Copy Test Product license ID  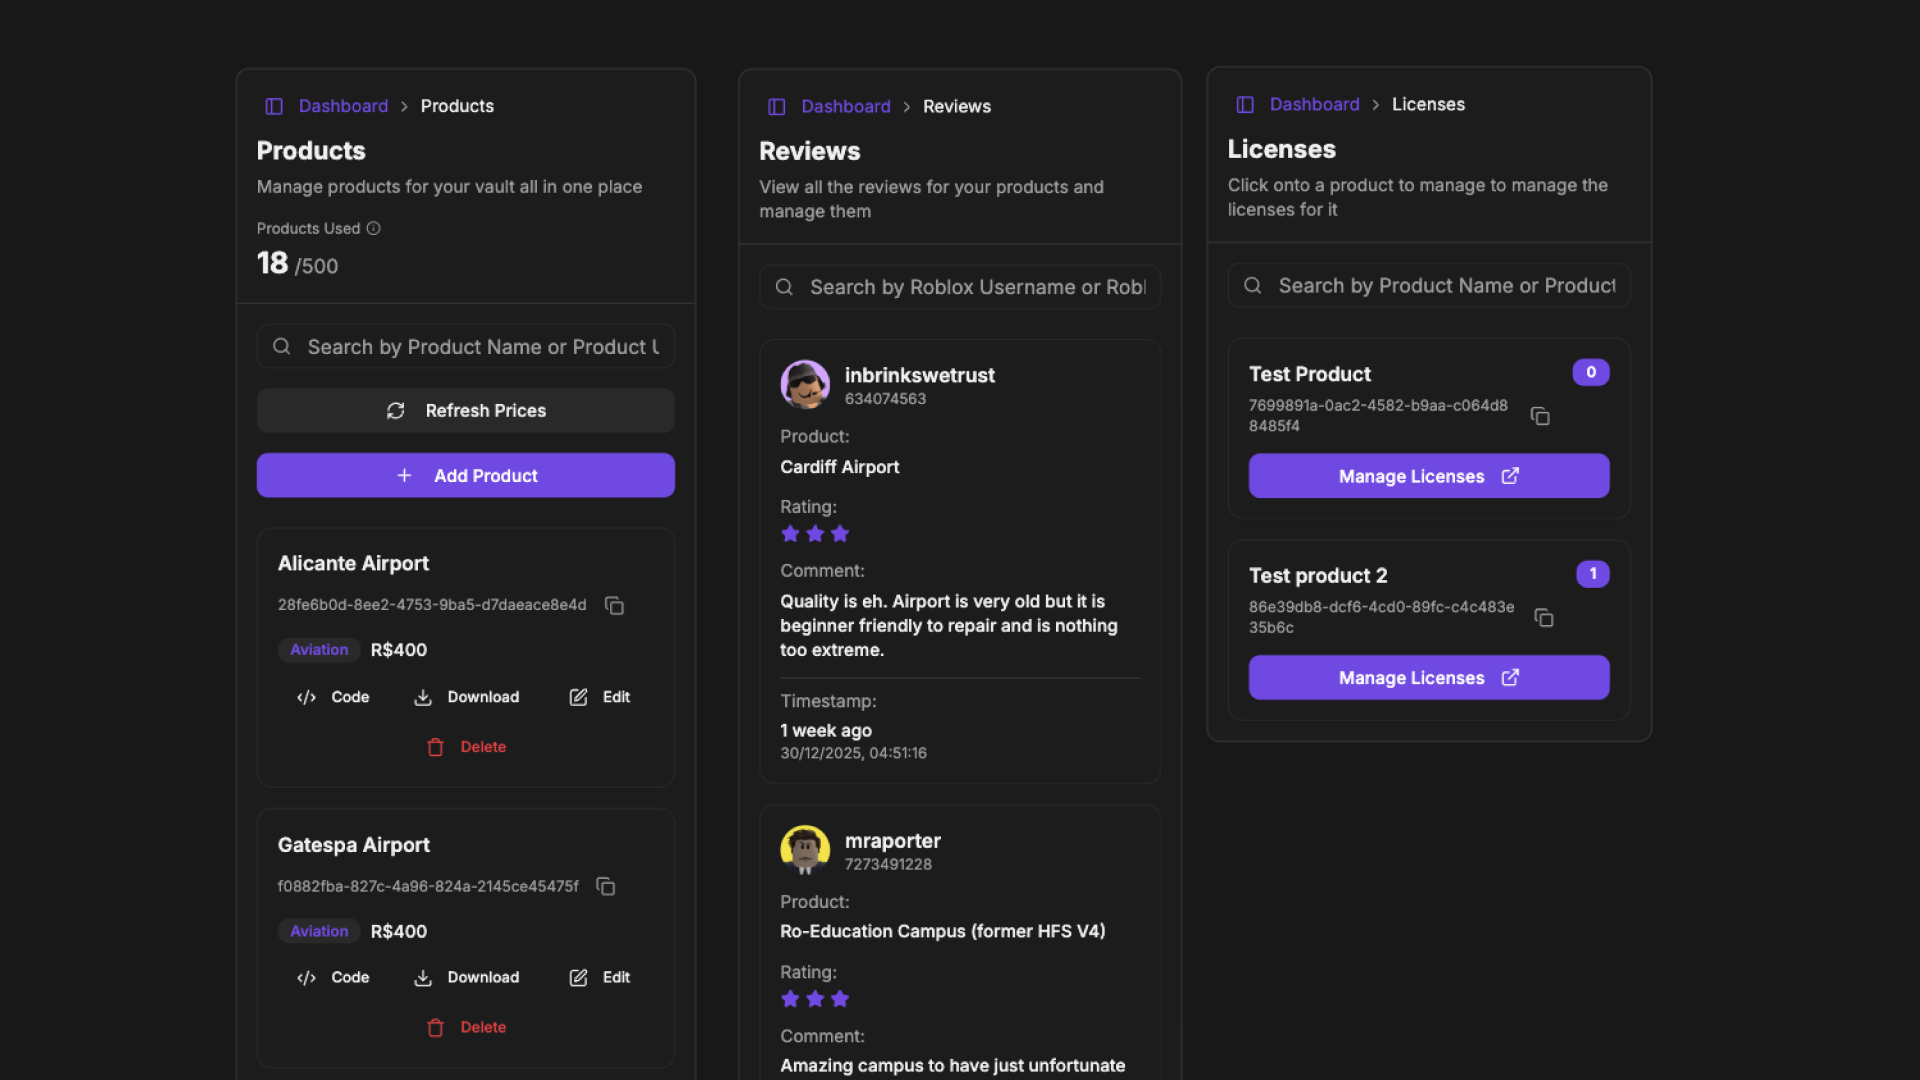1540,416
